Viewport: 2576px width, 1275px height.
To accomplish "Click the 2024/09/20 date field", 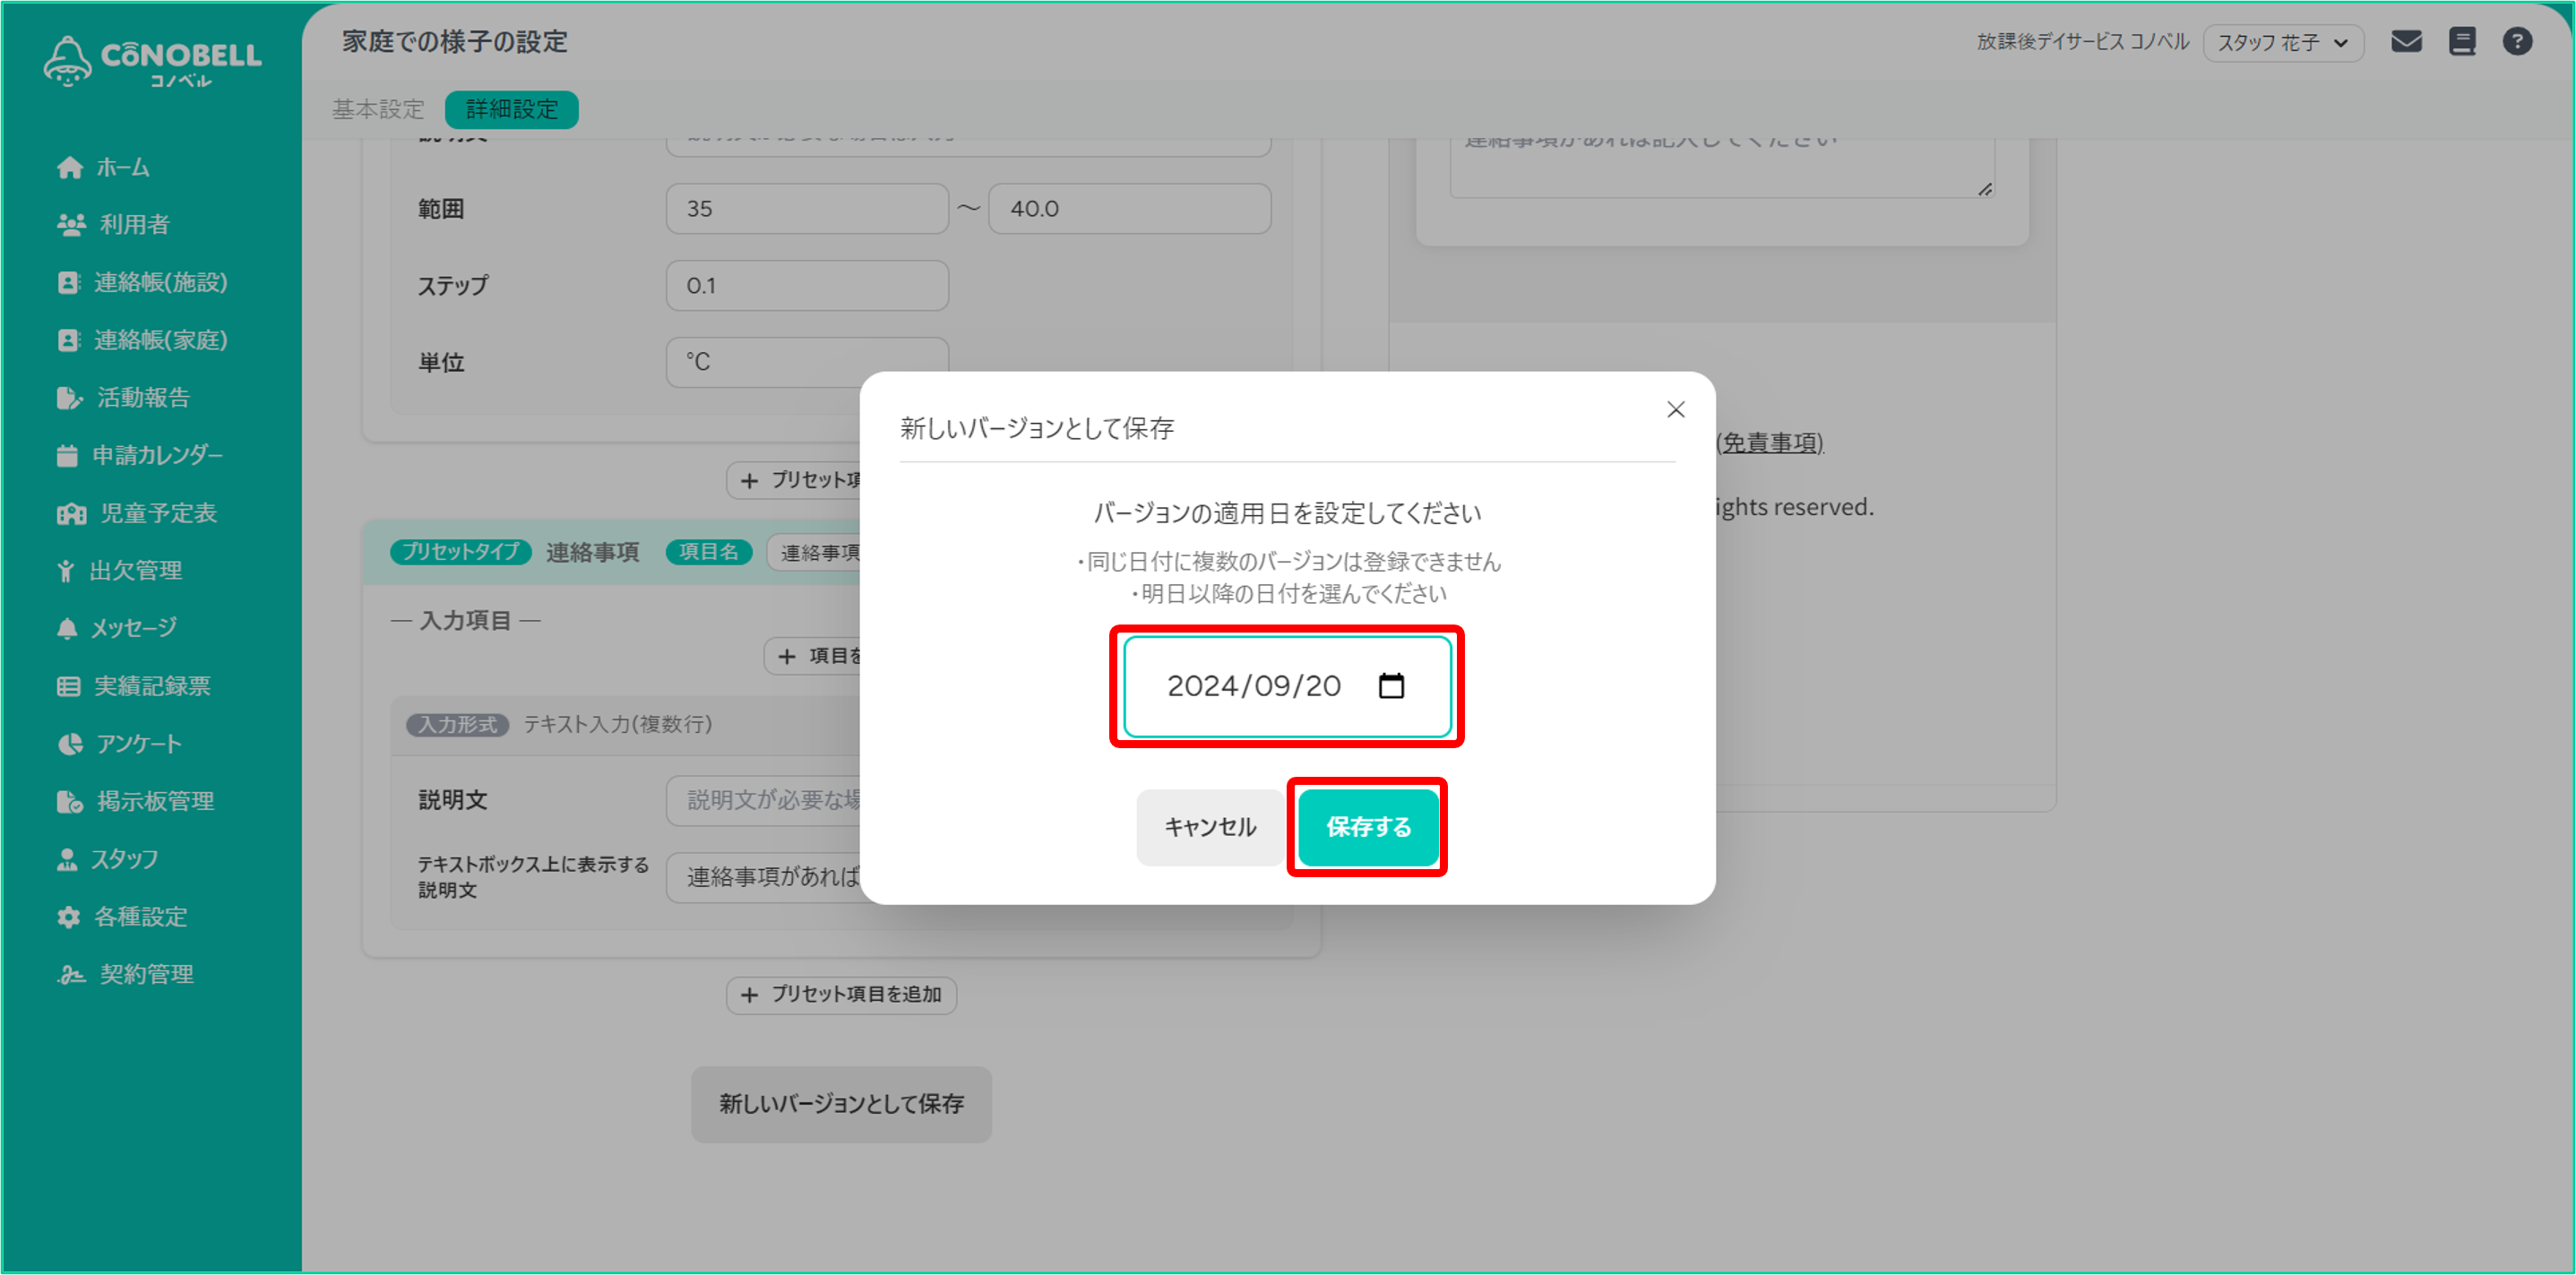I will [1287, 686].
